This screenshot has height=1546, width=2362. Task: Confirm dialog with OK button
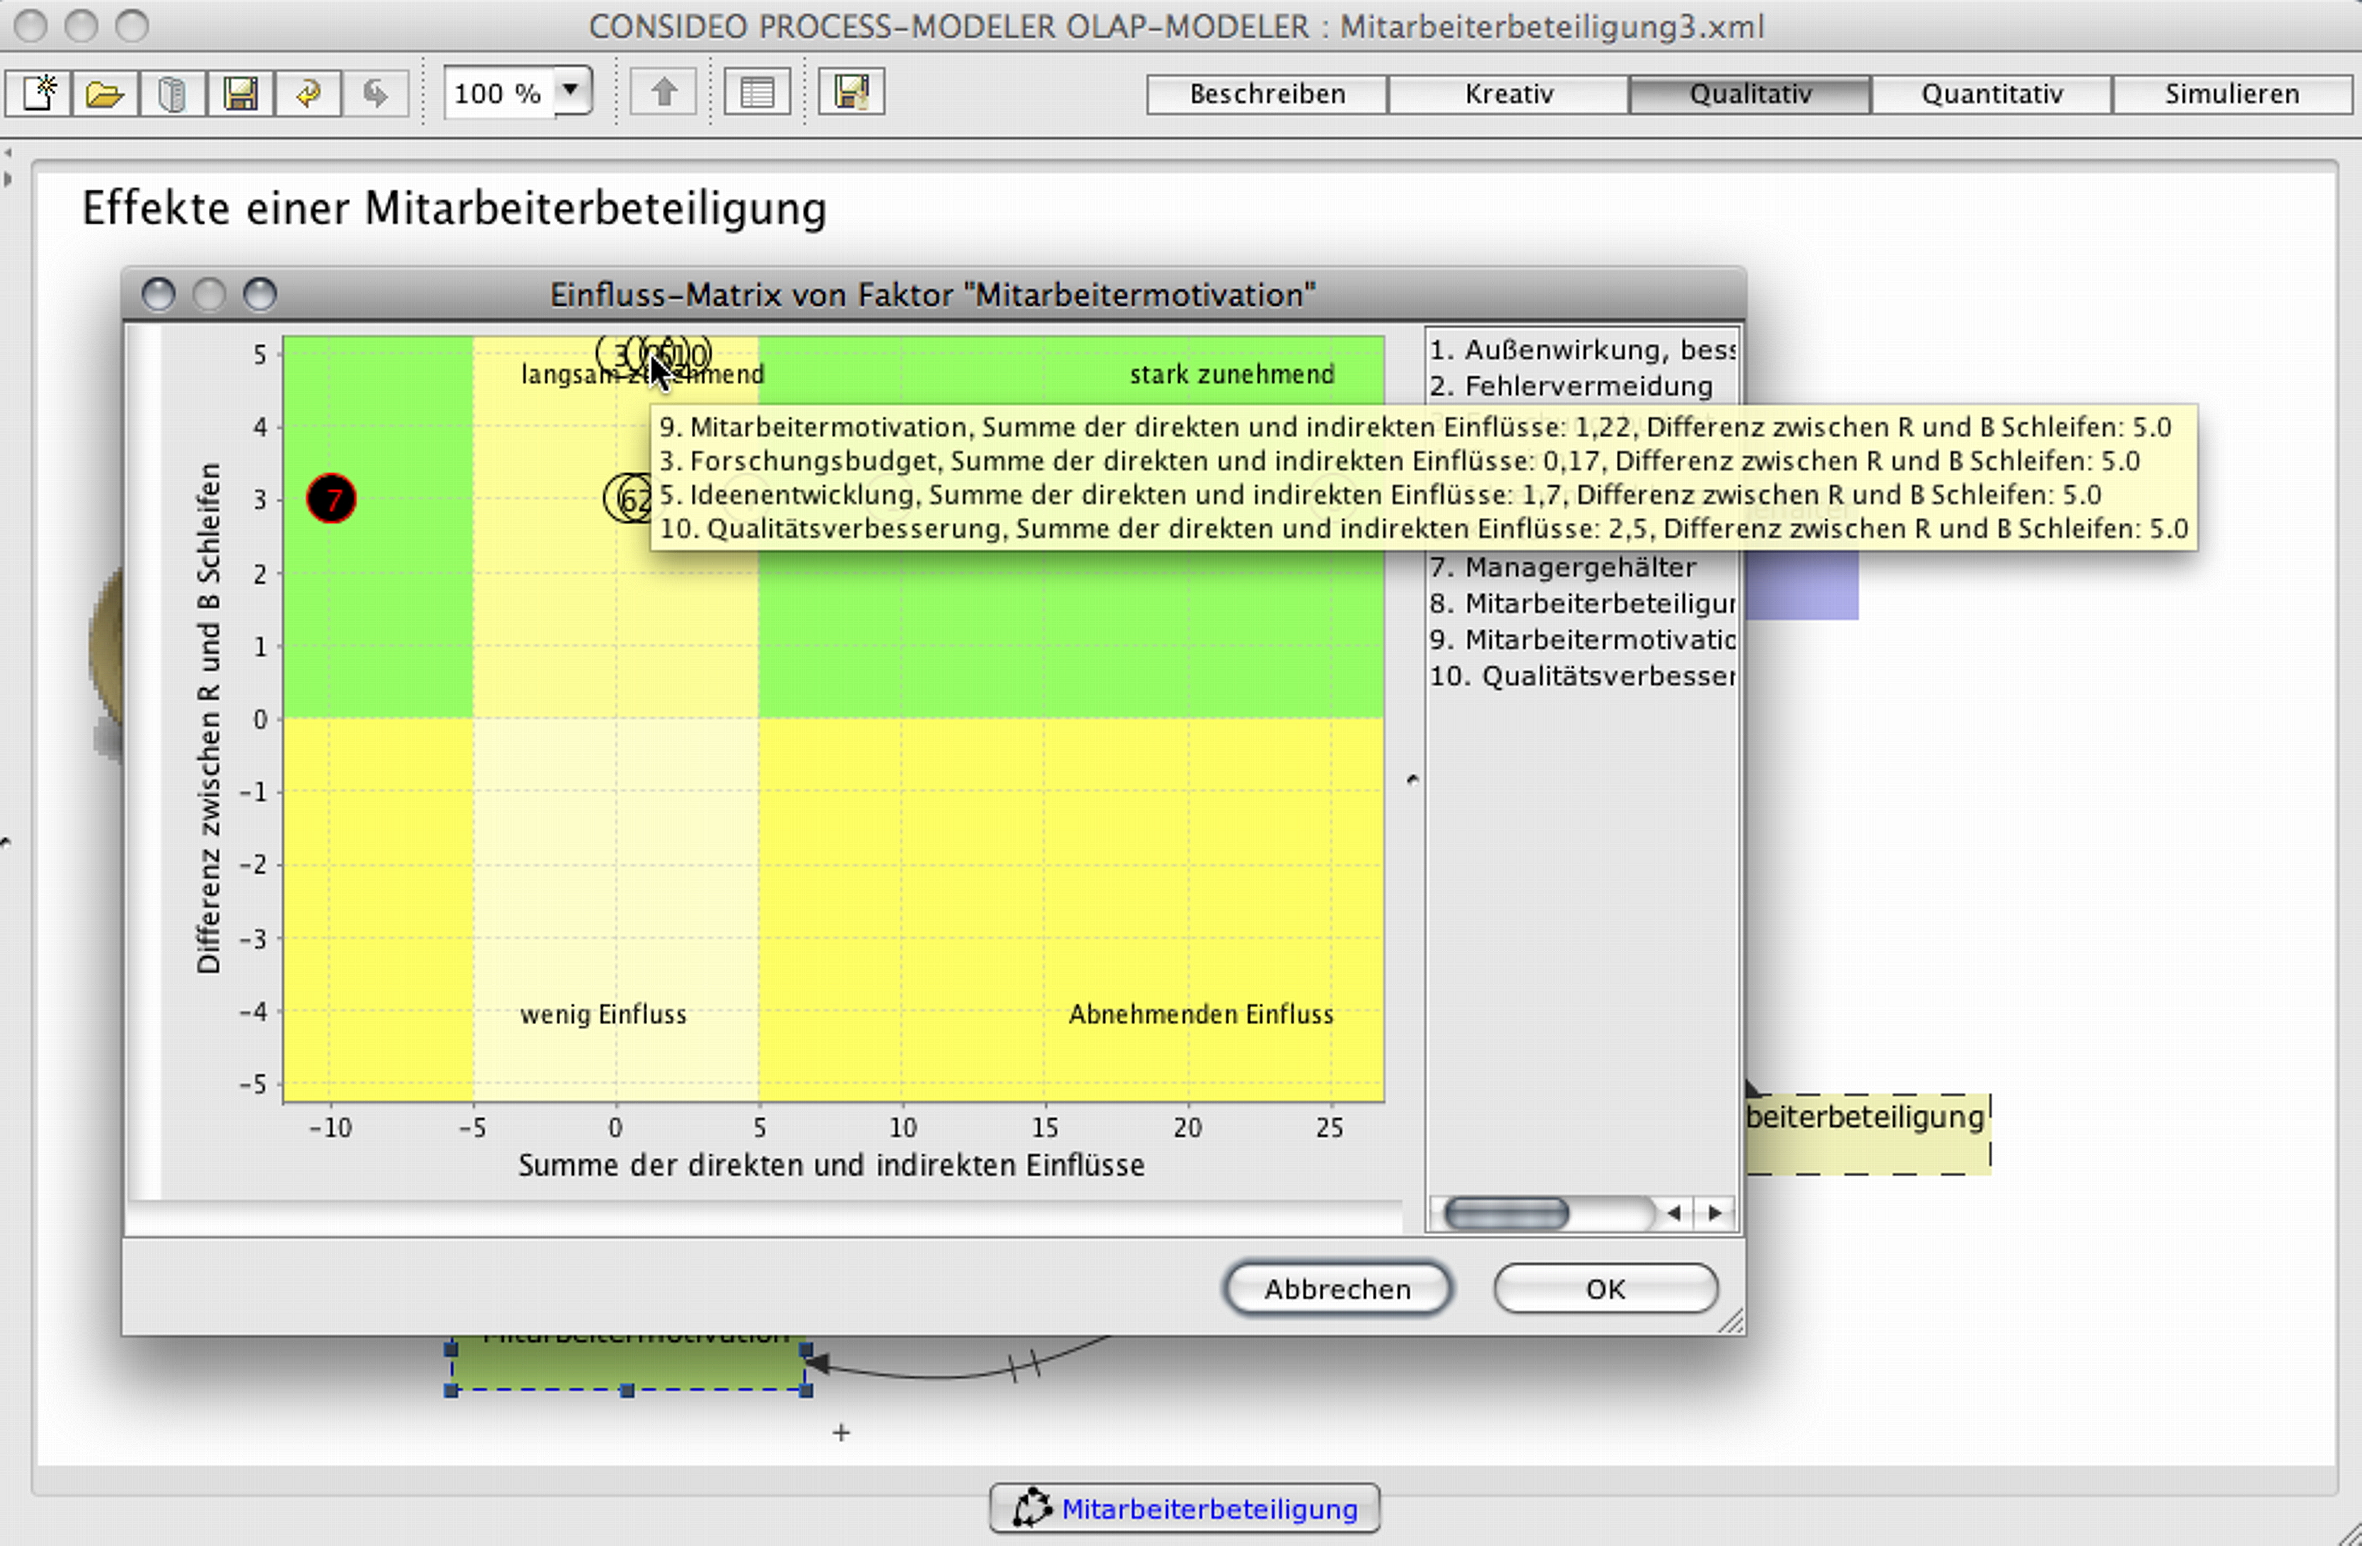(1605, 1288)
